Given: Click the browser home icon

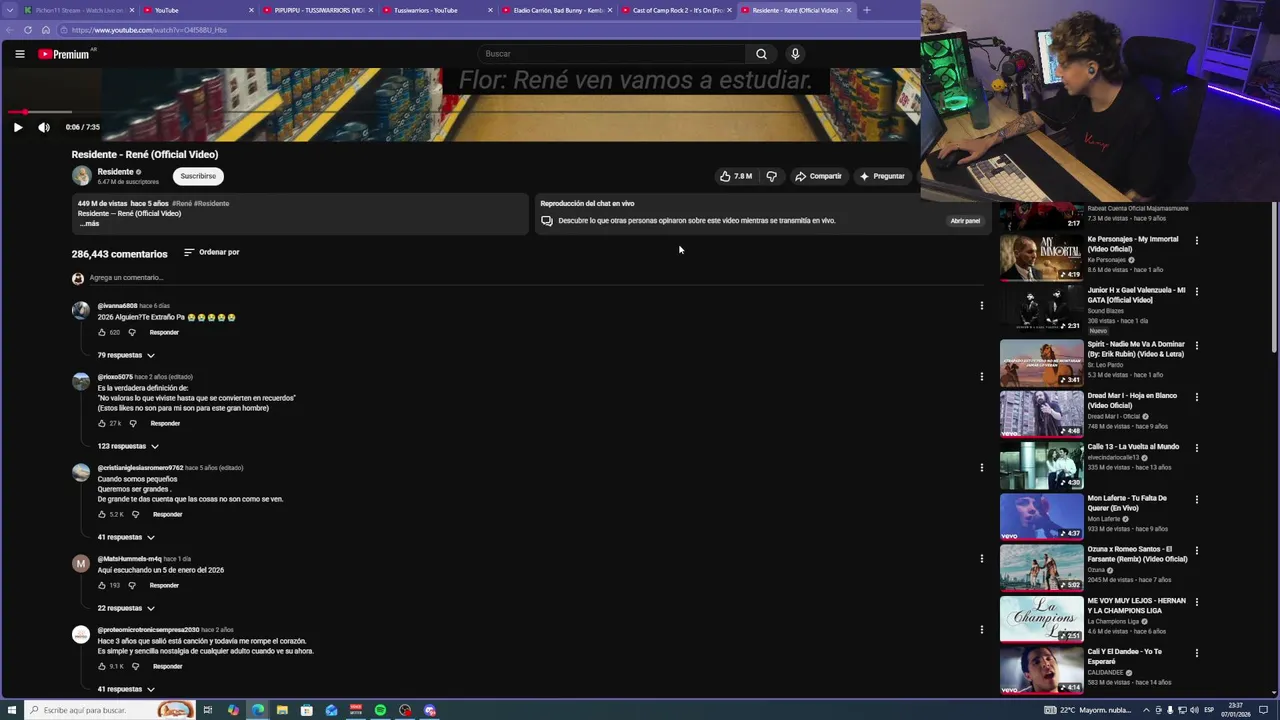Looking at the screenshot, I should point(45,30).
